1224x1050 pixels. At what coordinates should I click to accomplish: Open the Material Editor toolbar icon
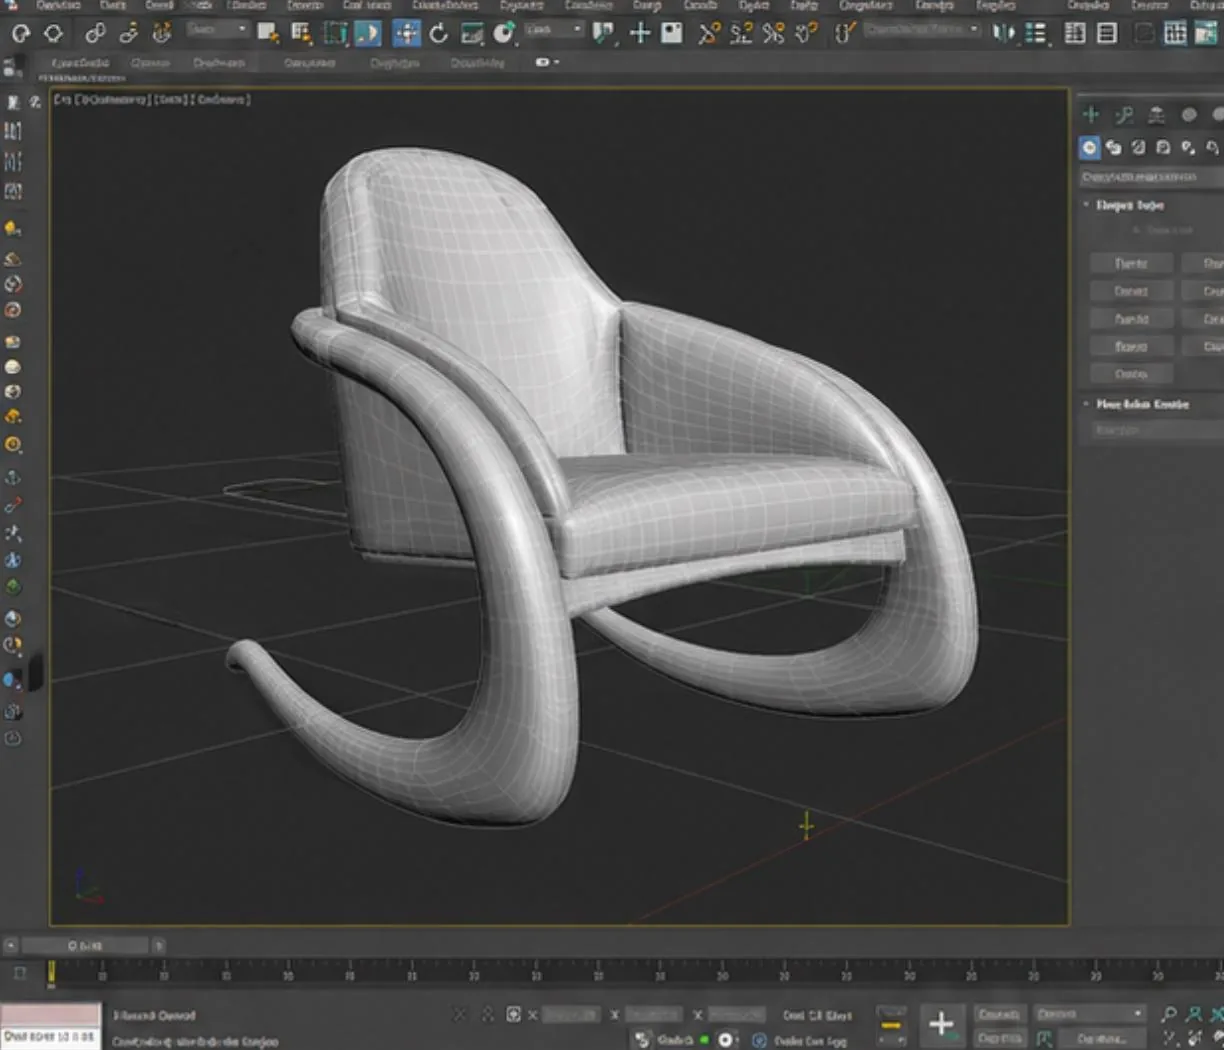(x=1207, y=34)
